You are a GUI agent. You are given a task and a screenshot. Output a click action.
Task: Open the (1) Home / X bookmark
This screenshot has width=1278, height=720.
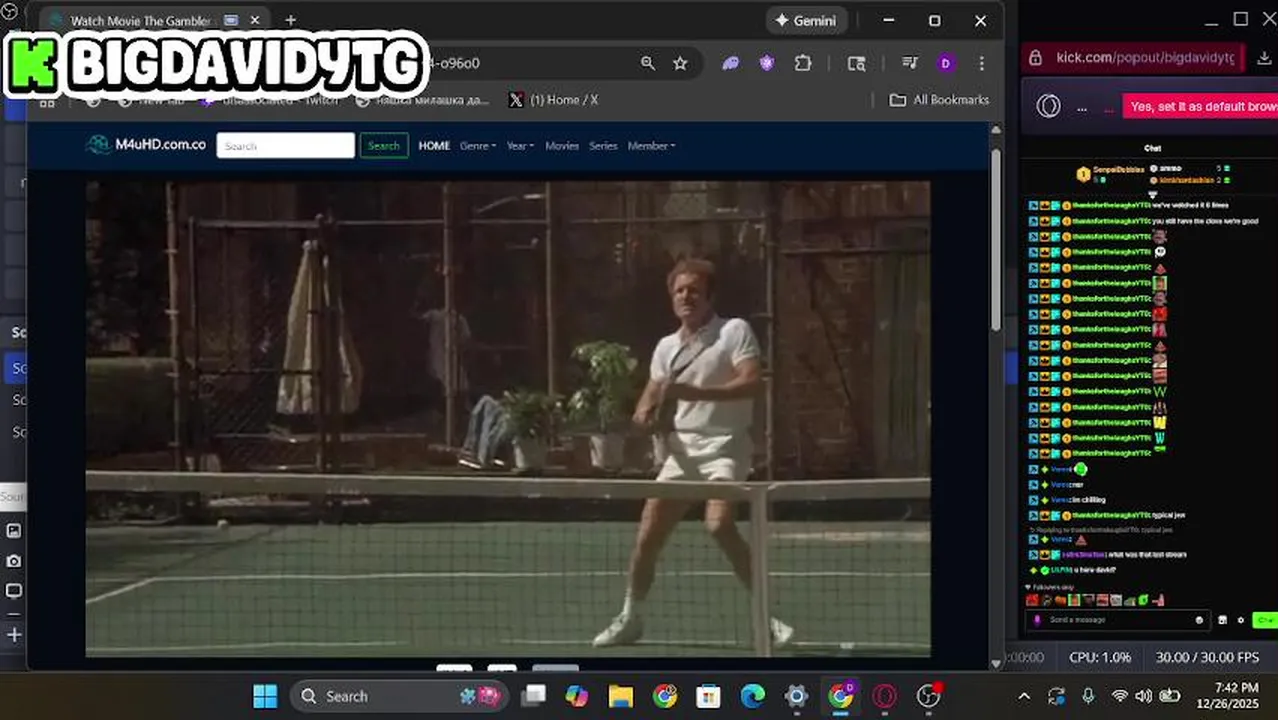coord(553,100)
